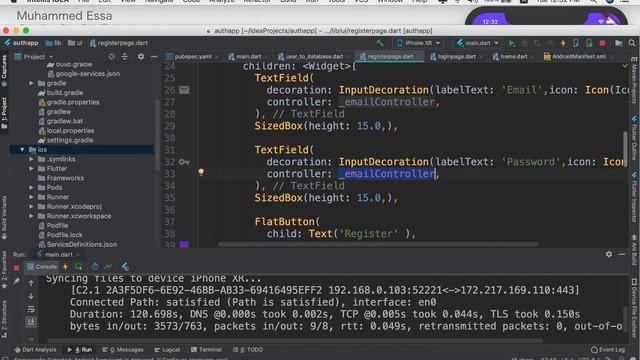The image size is (640, 360).
Task: Switch to the pubspec.yaml editor tab
Action: pyautogui.click(x=193, y=57)
